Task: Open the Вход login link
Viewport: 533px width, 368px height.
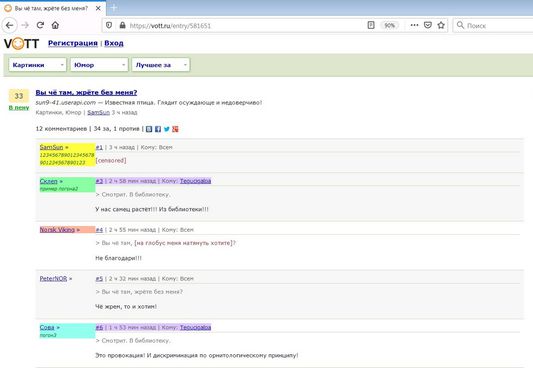Action: [114, 43]
